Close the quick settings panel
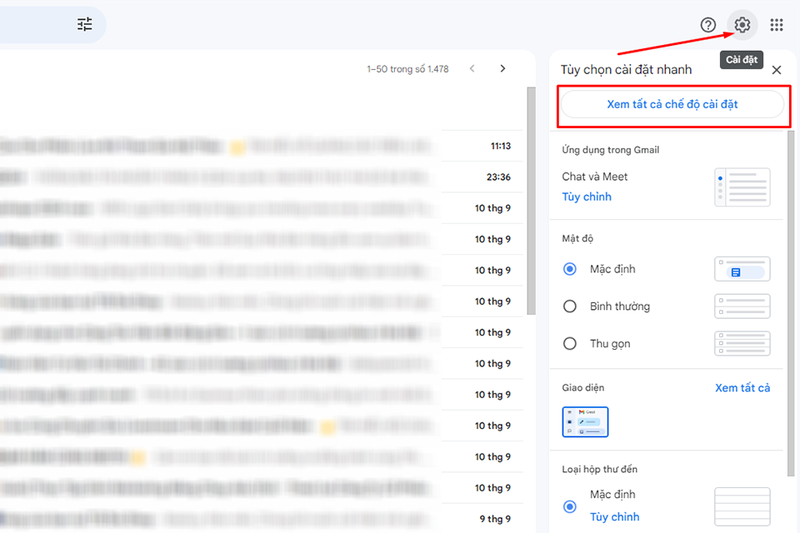 776,70
